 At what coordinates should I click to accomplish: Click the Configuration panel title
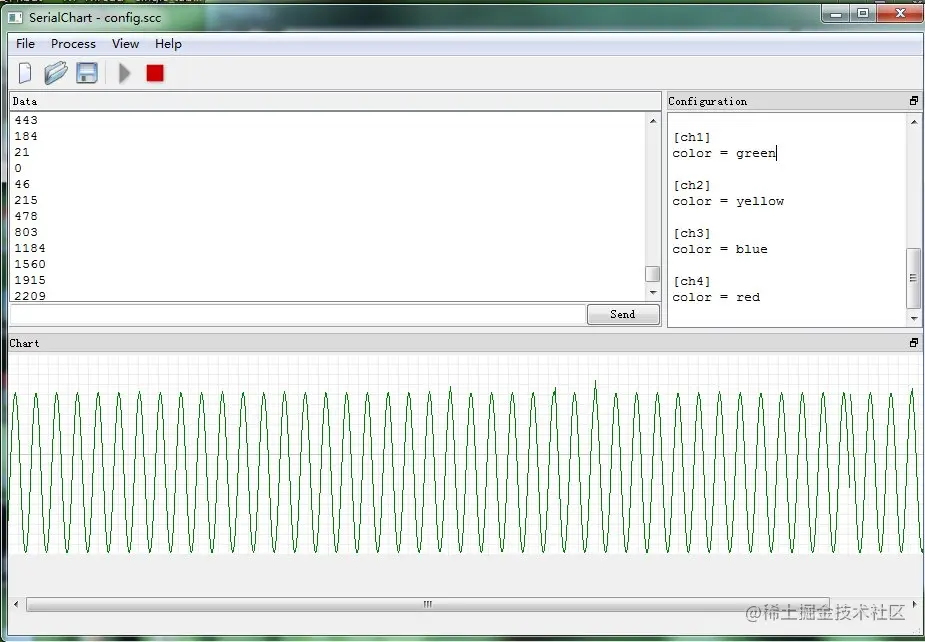(707, 101)
